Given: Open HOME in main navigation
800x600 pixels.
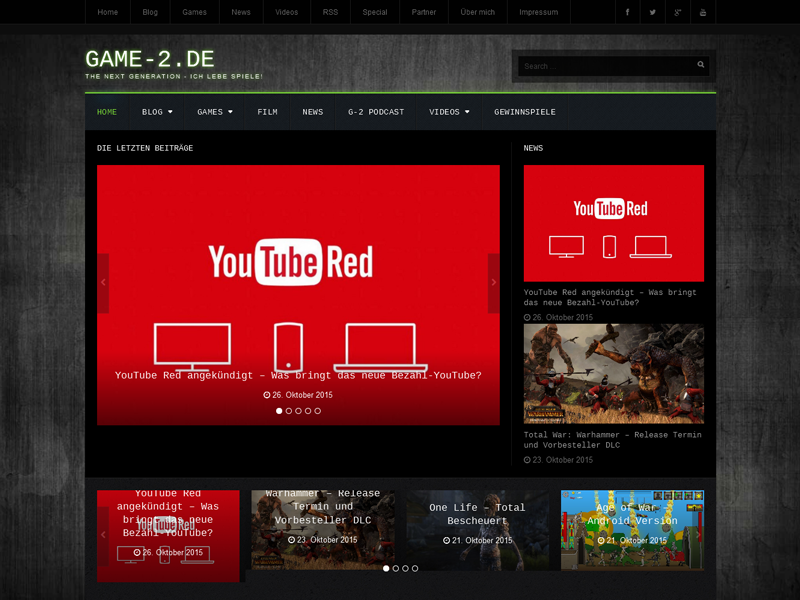Looking at the screenshot, I should [107, 112].
